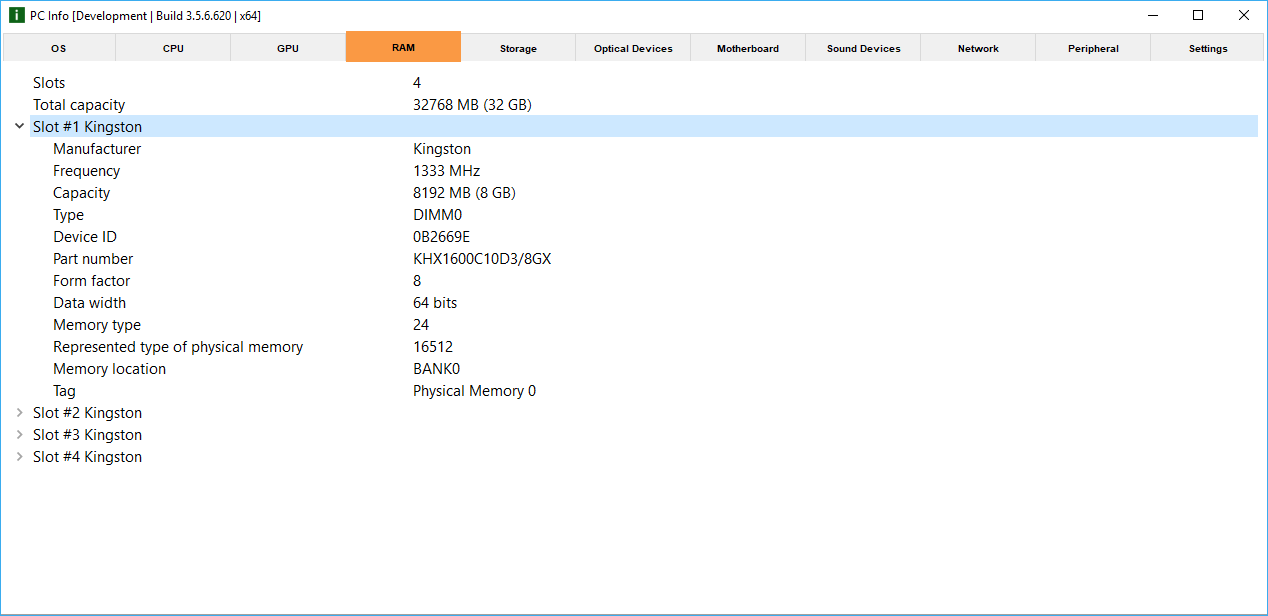Open the OS tab
The height and width of the screenshot is (616, 1268).
tap(59, 48)
